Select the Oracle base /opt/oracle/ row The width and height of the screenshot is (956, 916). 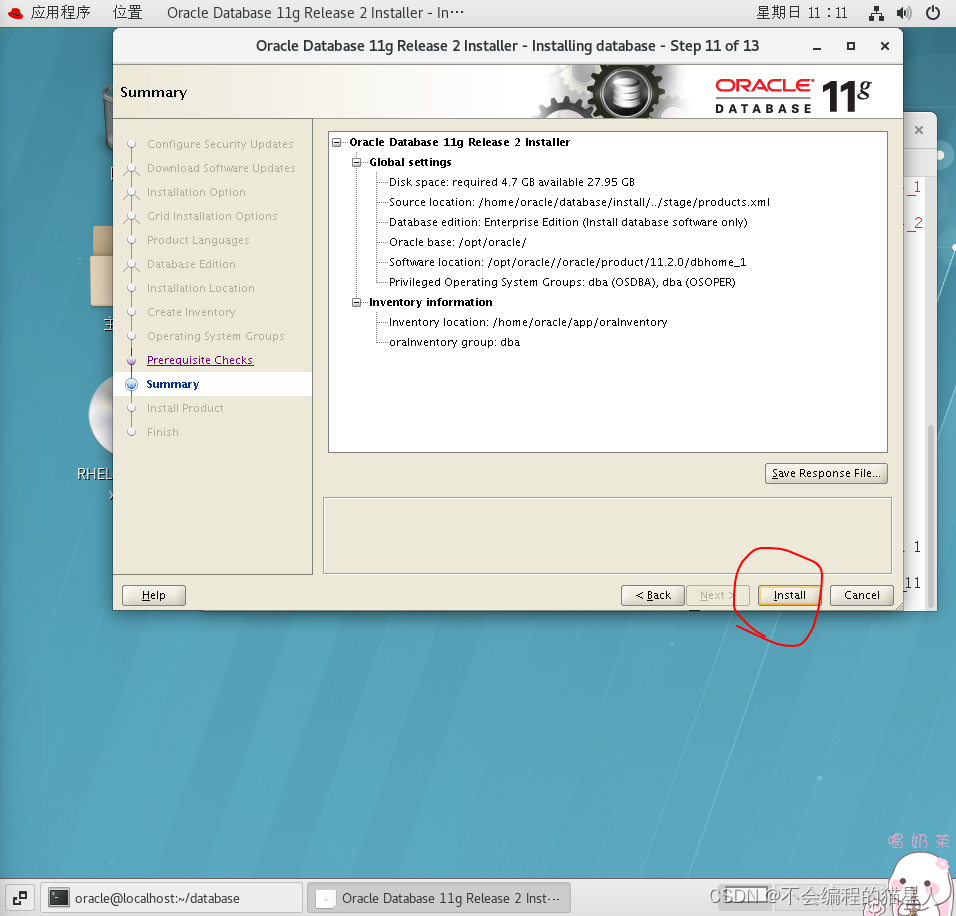pos(457,242)
